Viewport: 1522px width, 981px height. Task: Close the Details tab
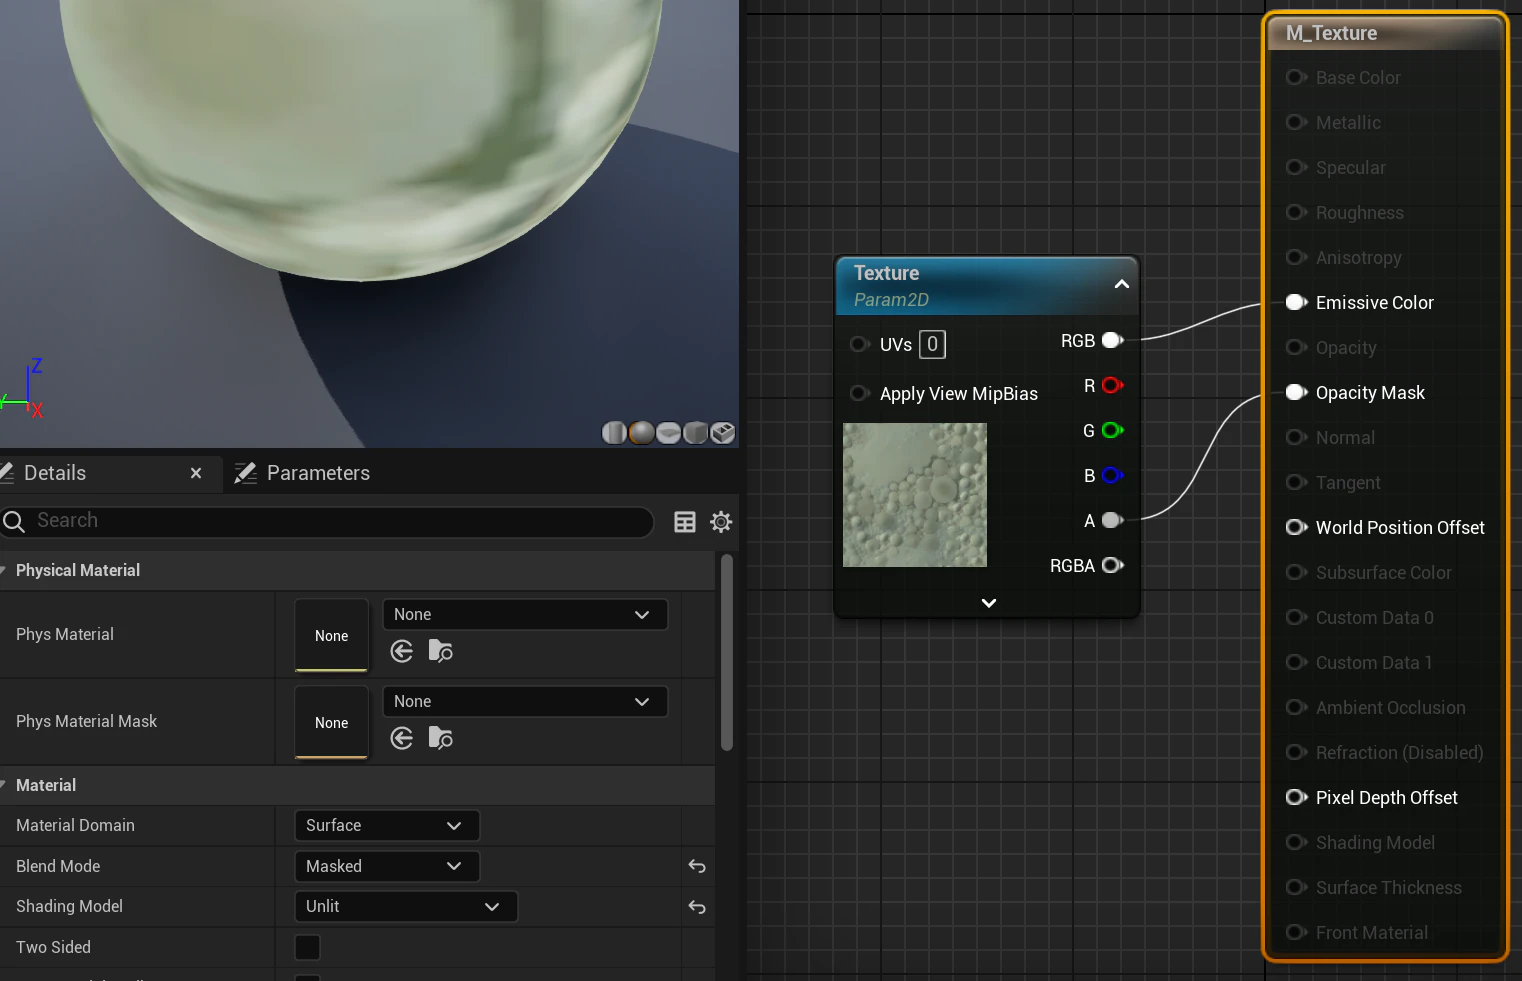pyautogui.click(x=196, y=473)
